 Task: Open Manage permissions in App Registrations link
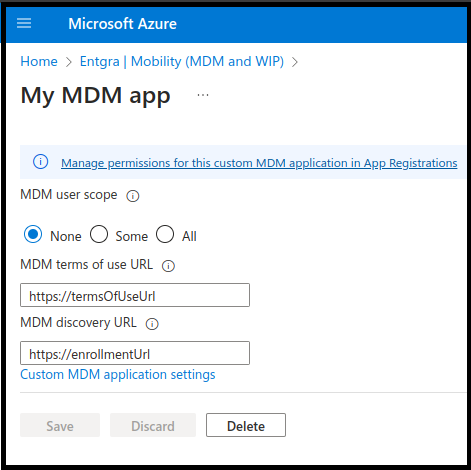coord(259,163)
